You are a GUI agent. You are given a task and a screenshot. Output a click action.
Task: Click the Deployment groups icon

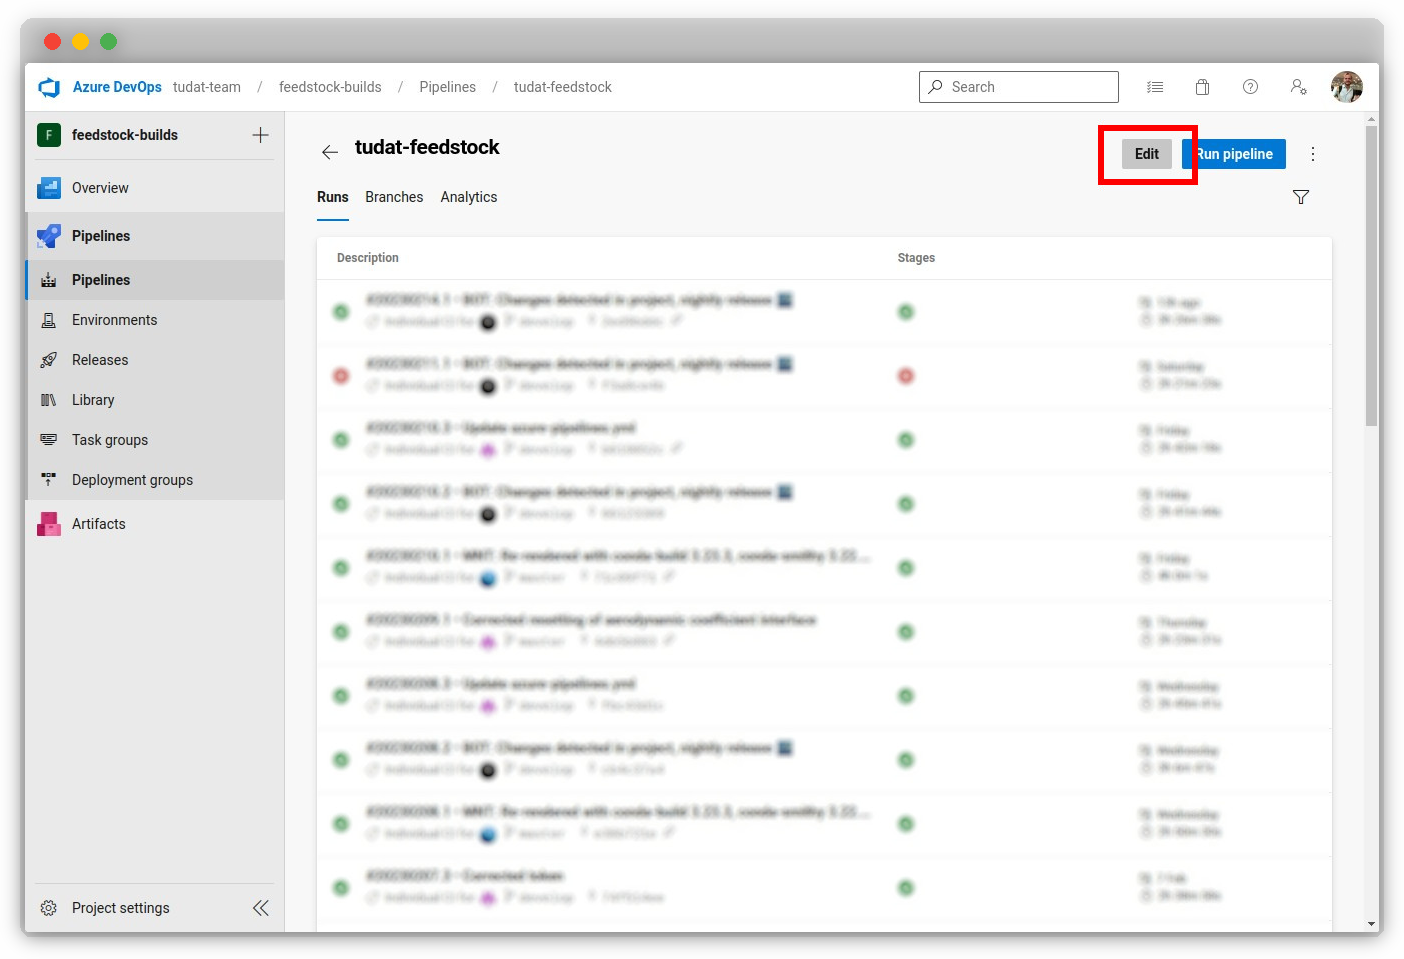tap(48, 480)
